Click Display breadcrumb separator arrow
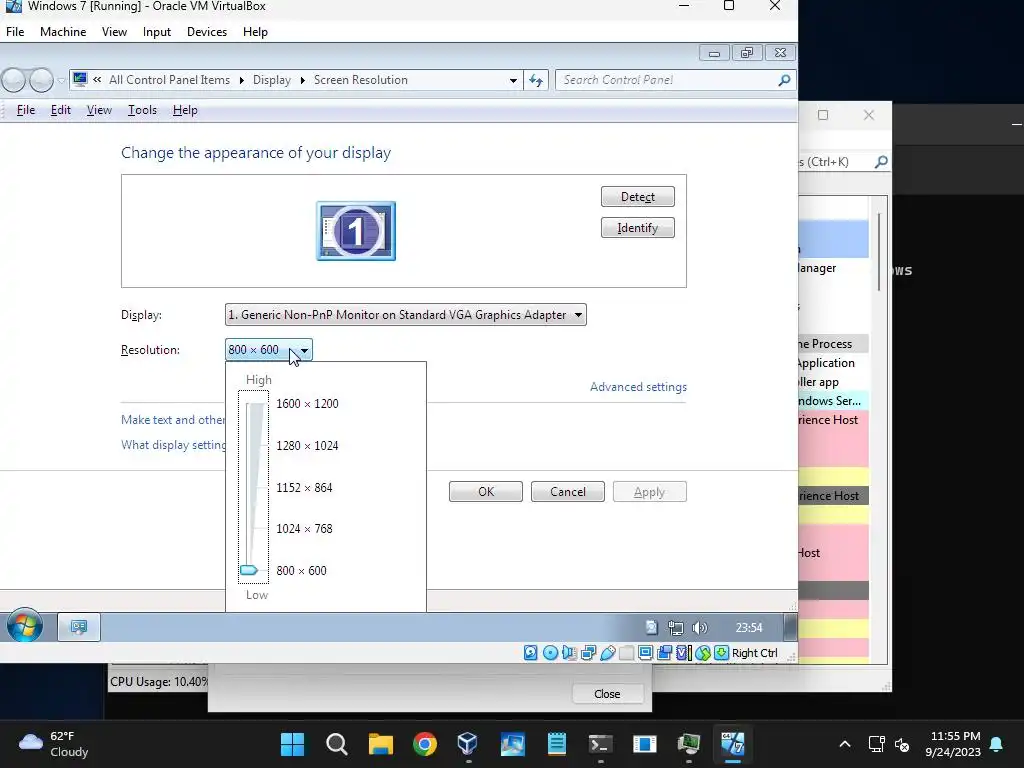 (x=302, y=80)
